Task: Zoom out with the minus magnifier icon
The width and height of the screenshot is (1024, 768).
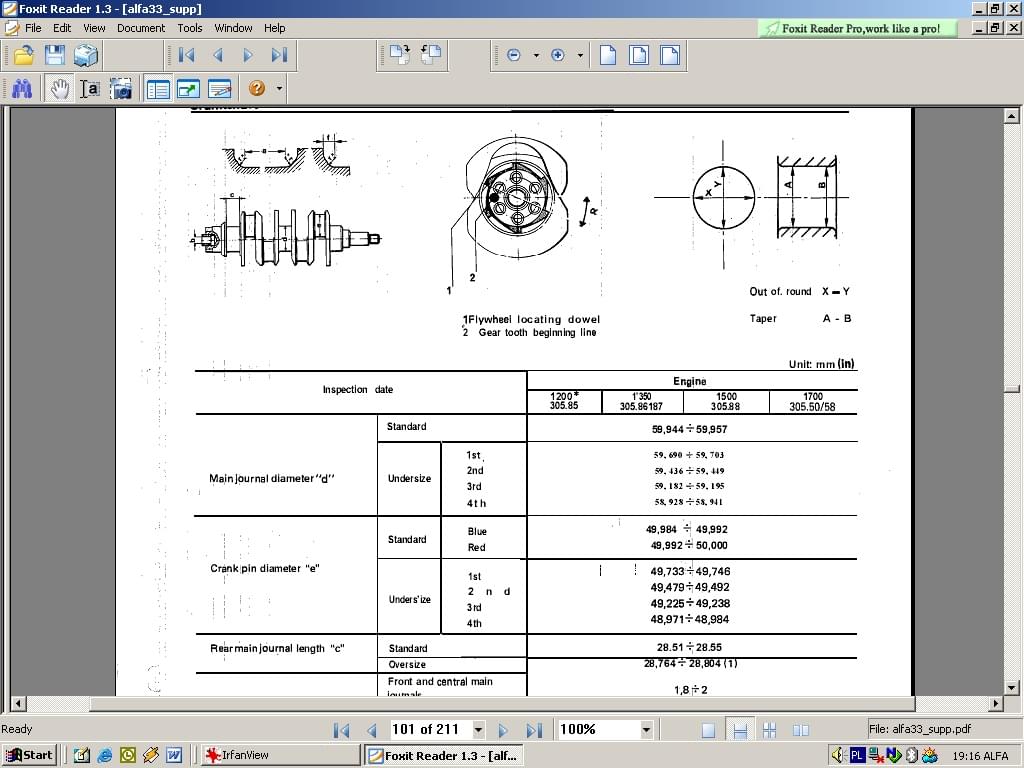Action: tap(514, 55)
